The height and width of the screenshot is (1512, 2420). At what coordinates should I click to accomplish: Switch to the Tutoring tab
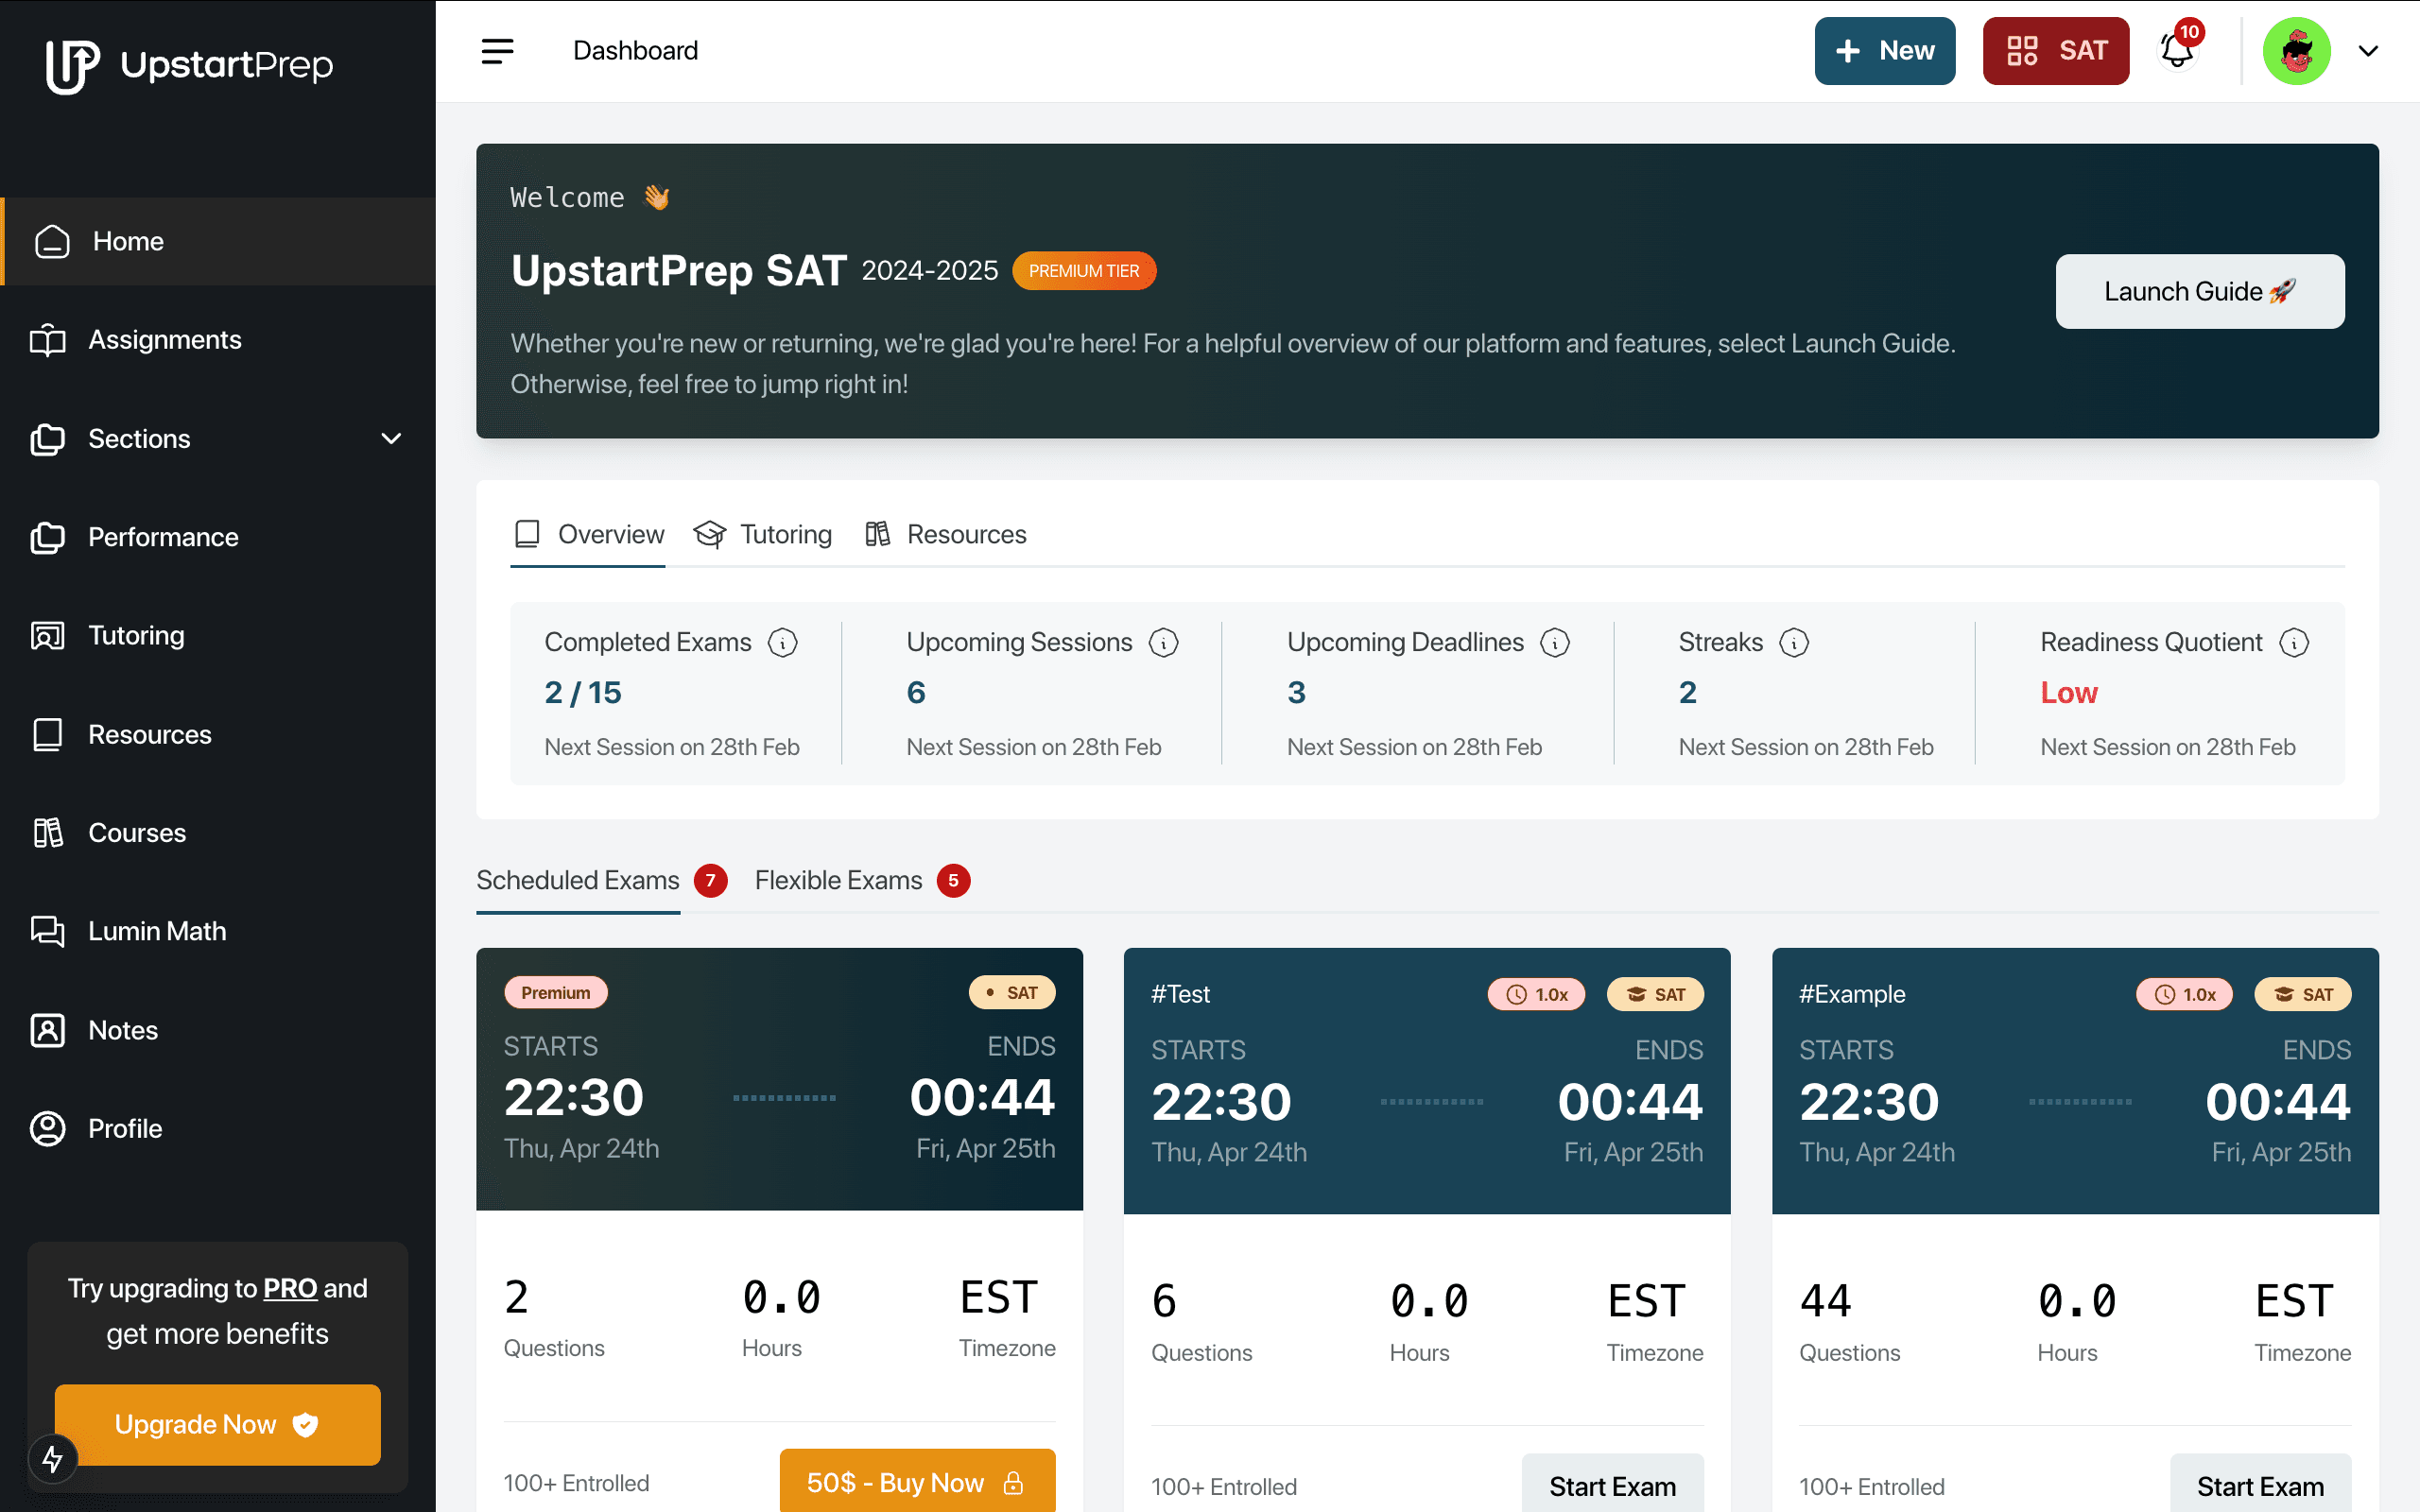(x=764, y=534)
